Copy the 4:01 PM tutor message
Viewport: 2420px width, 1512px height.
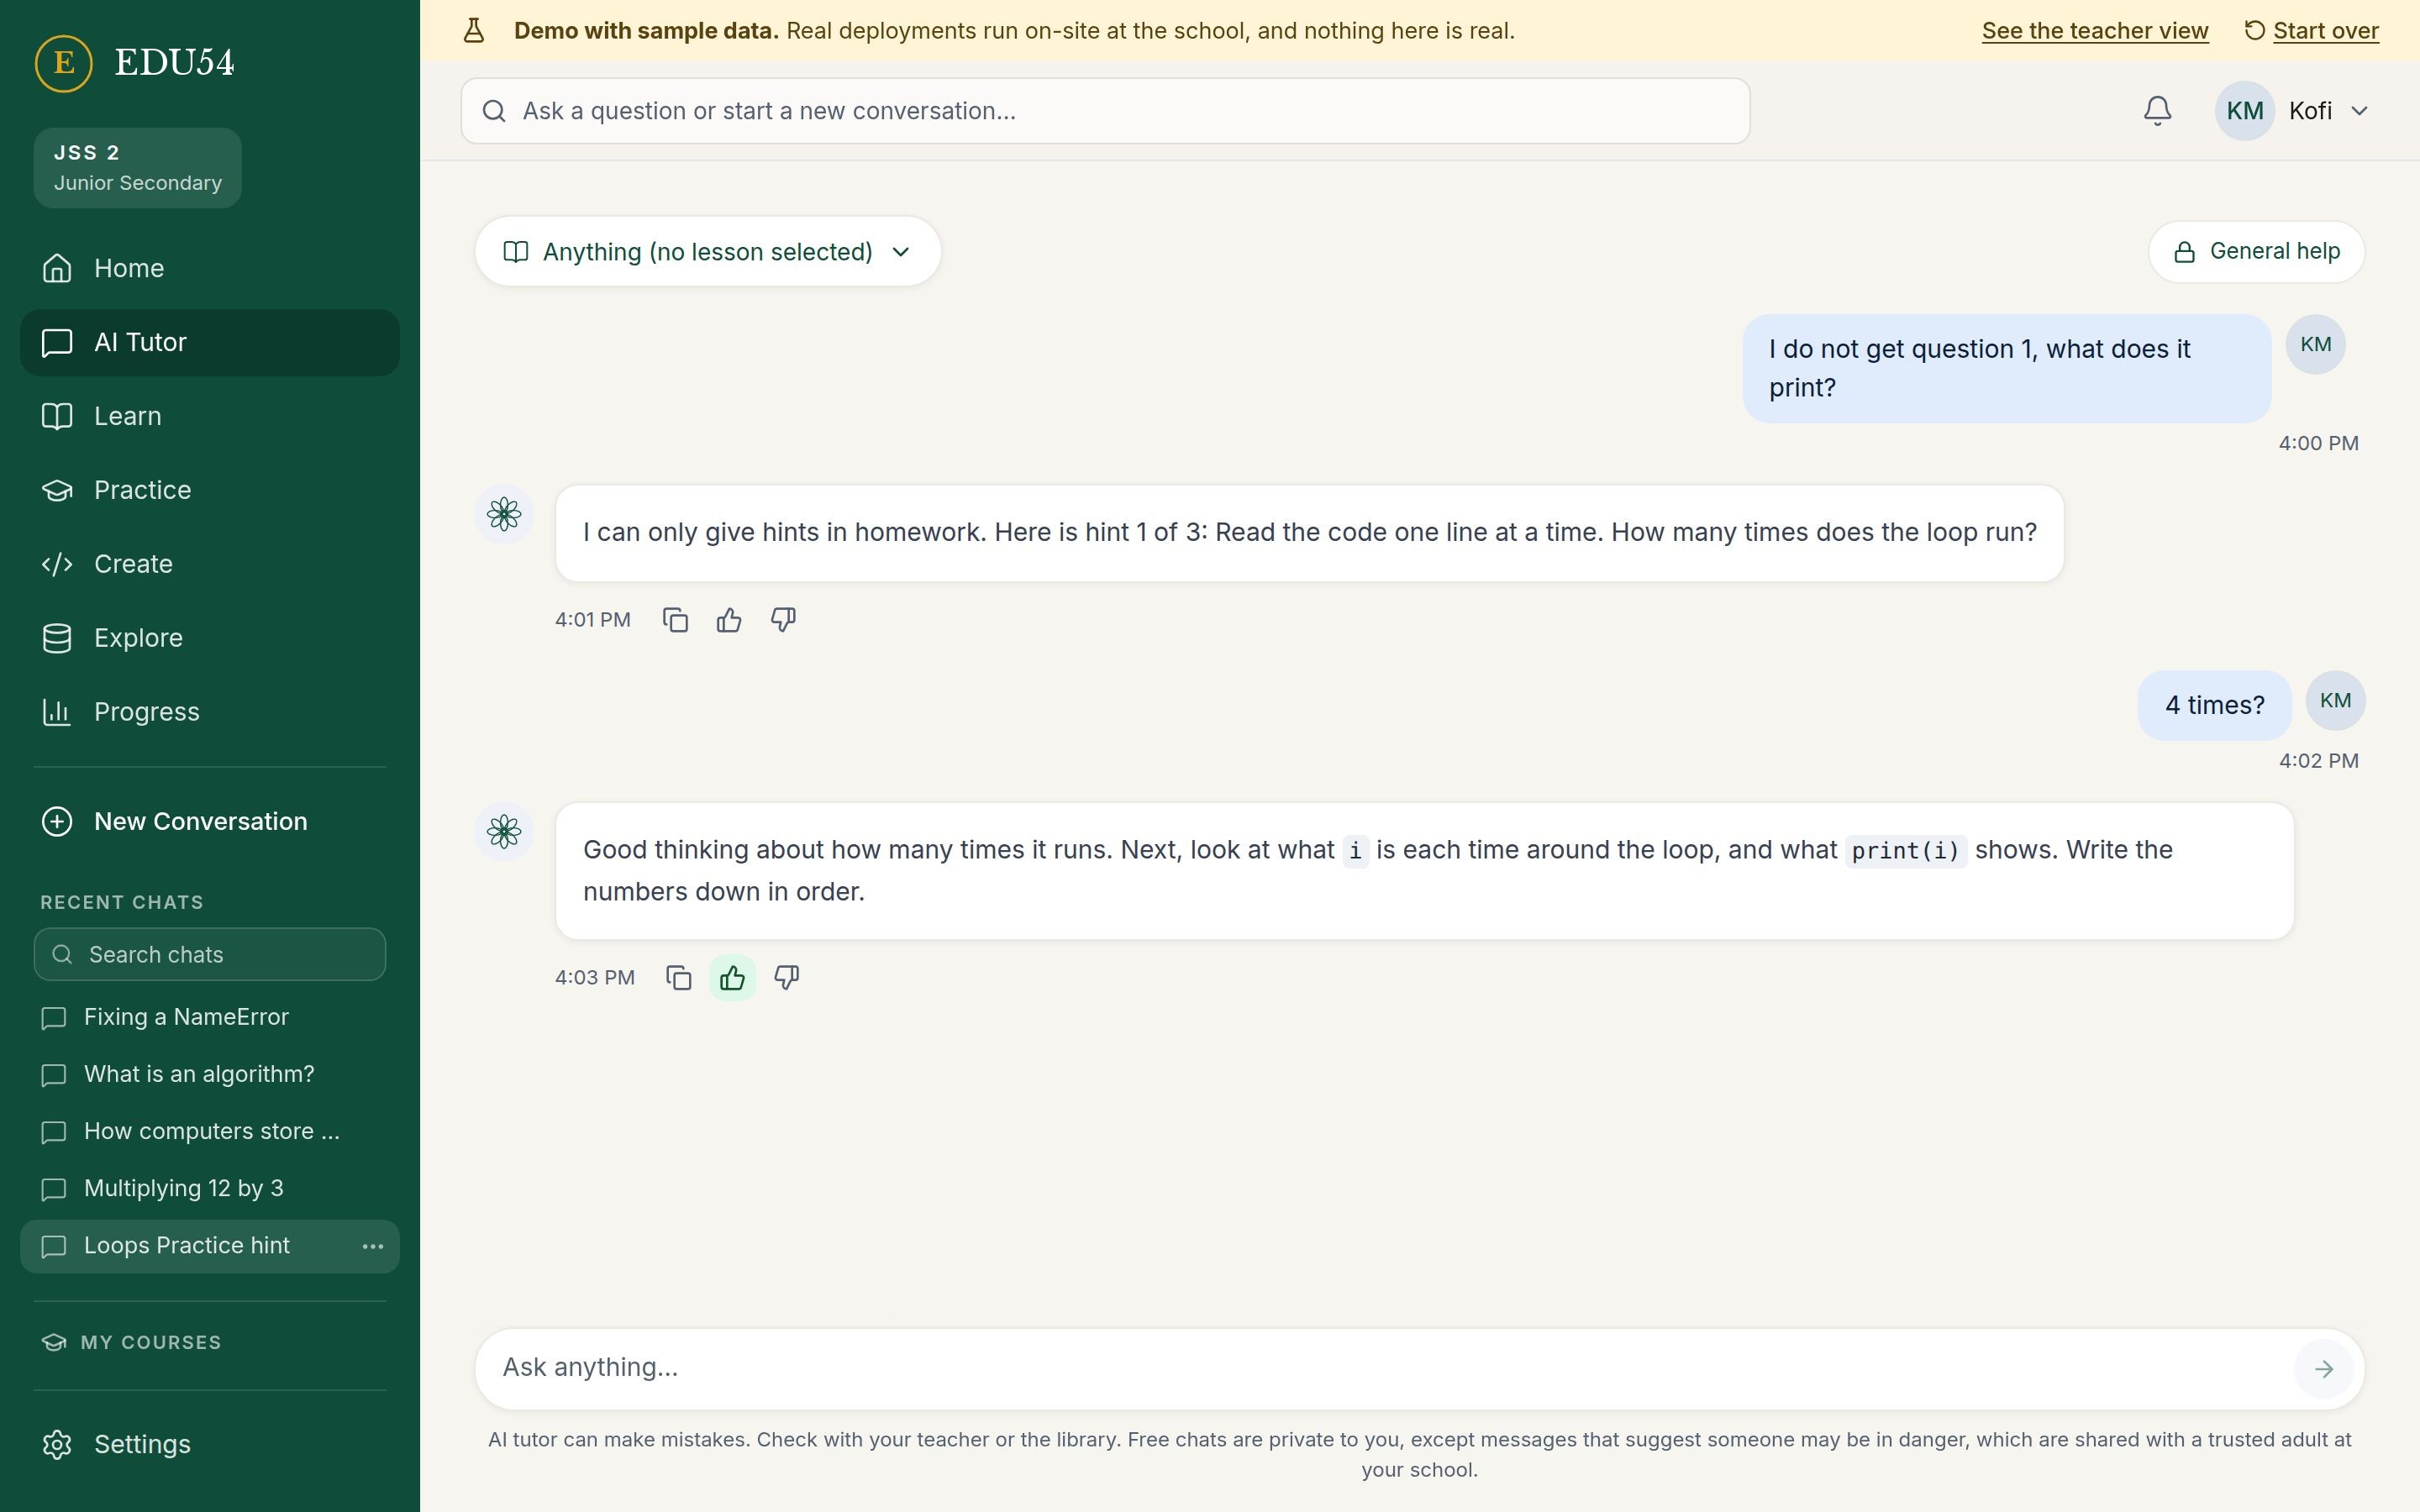click(x=675, y=620)
